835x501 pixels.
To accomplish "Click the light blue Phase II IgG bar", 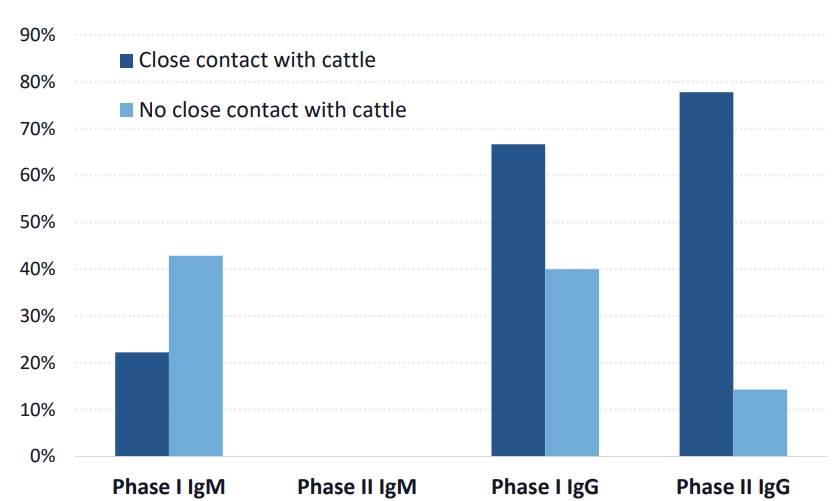I will [760, 422].
